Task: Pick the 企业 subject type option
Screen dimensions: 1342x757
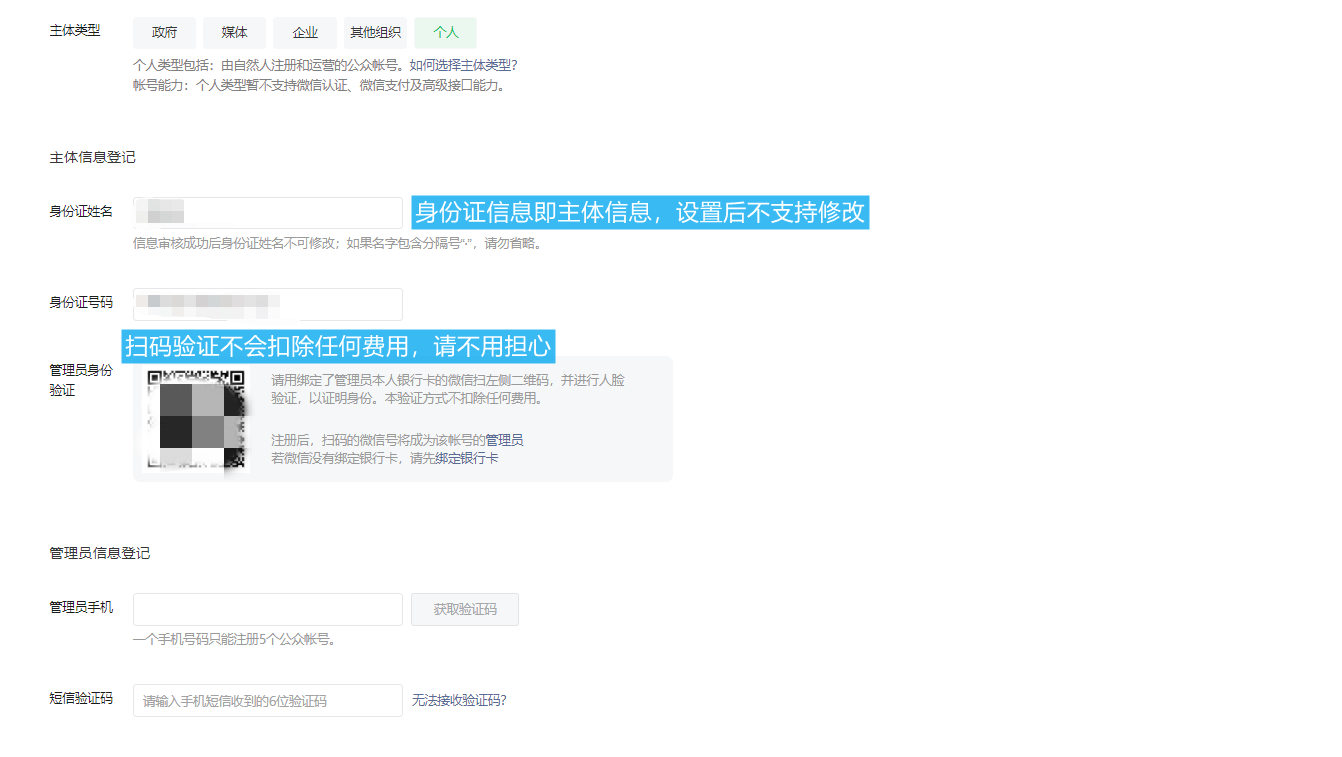Action: [x=305, y=33]
